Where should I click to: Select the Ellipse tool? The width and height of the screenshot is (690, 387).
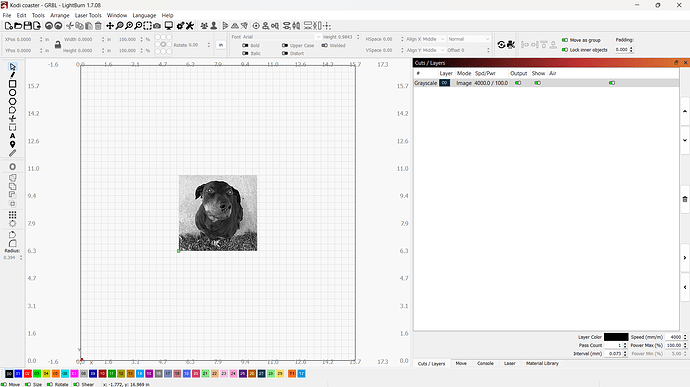12,92
